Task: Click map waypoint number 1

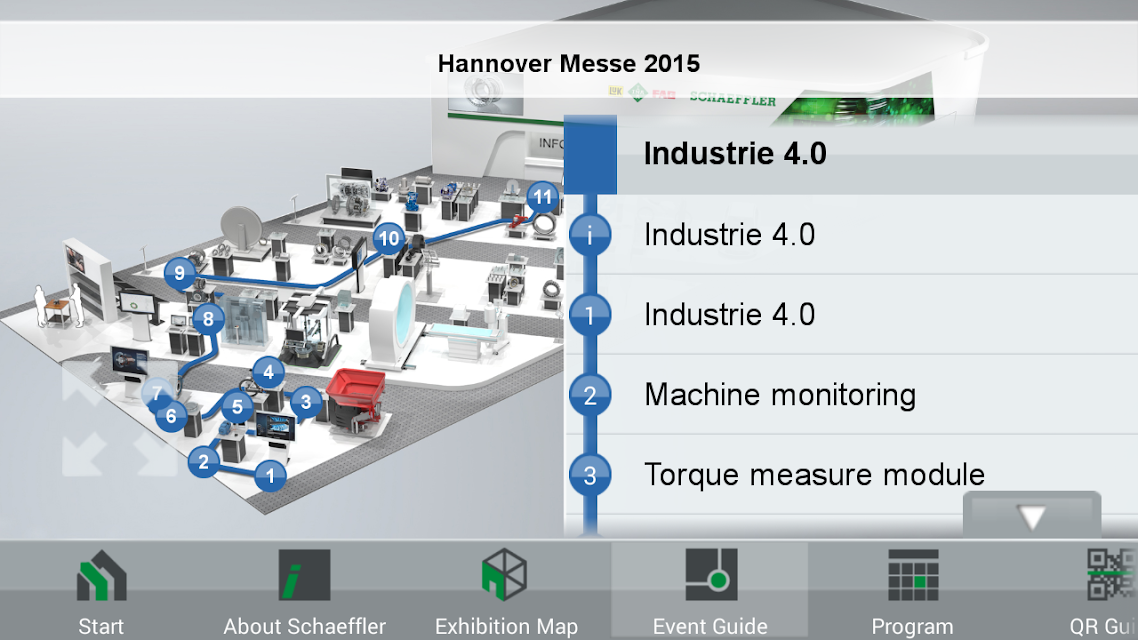Action: [270, 476]
